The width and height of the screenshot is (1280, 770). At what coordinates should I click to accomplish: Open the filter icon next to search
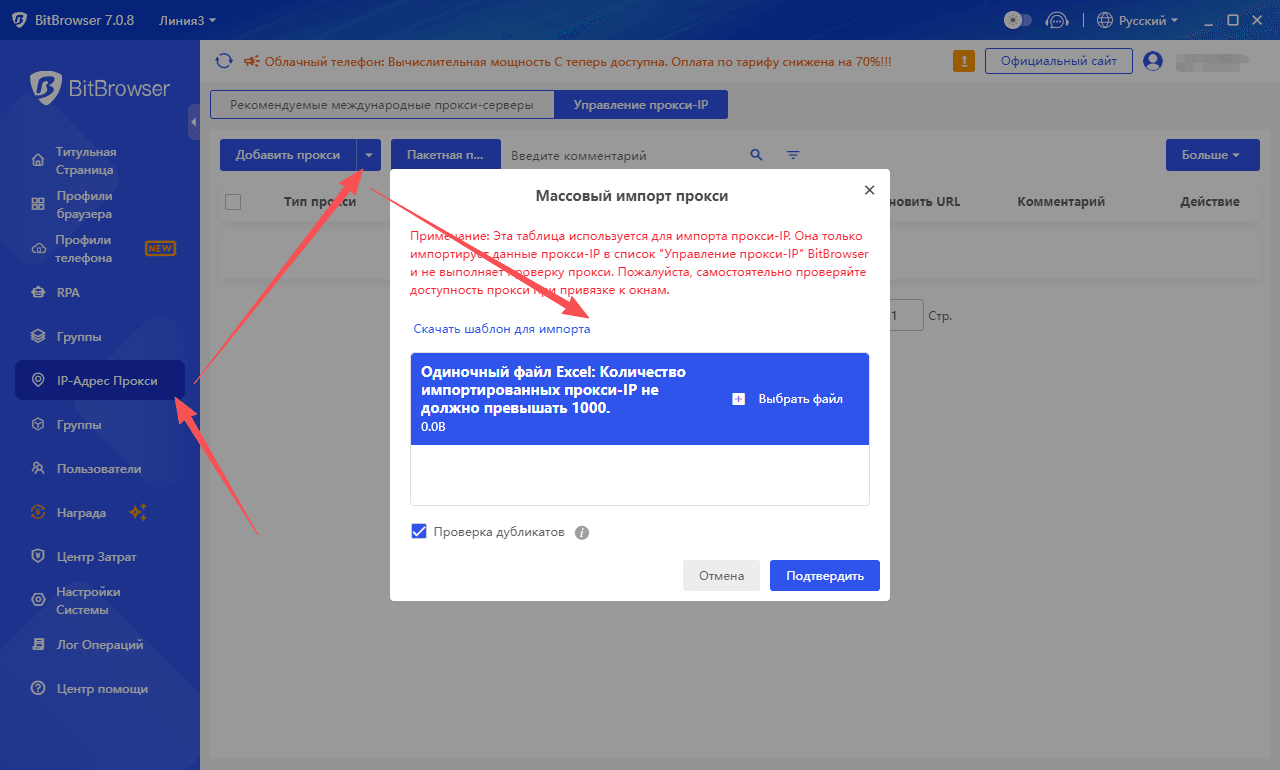[x=793, y=155]
